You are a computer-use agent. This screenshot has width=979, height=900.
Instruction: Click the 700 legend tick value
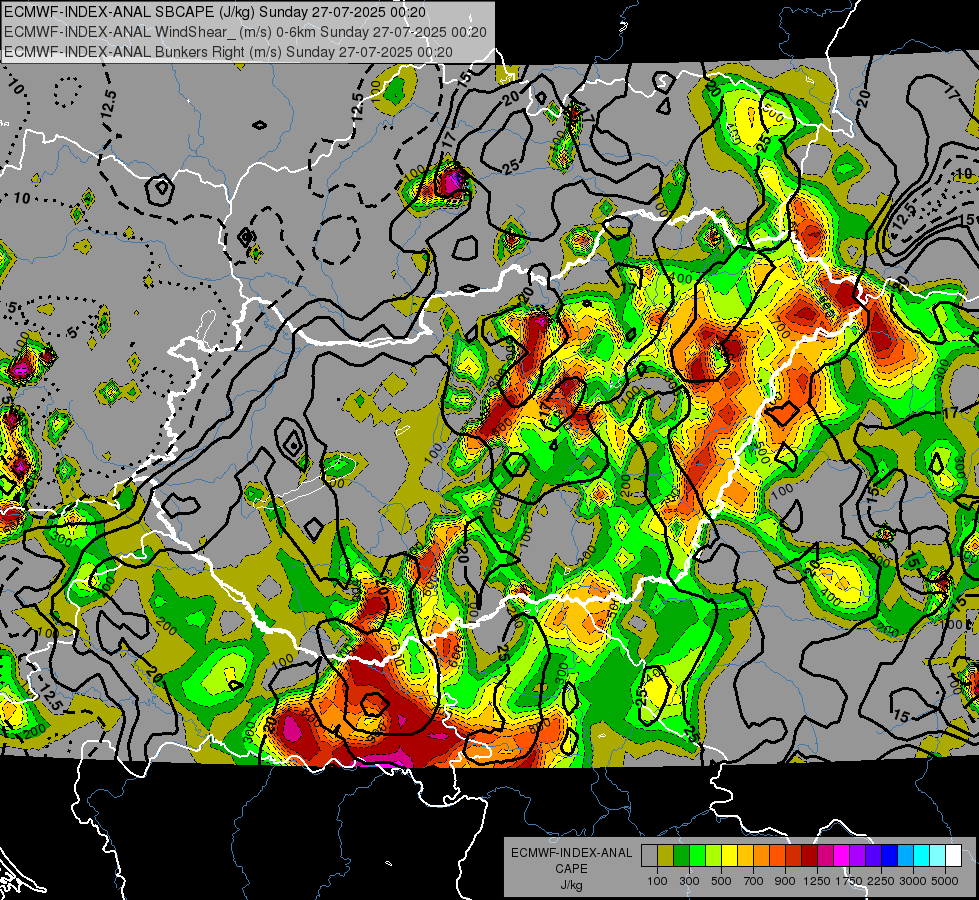[x=753, y=881]
